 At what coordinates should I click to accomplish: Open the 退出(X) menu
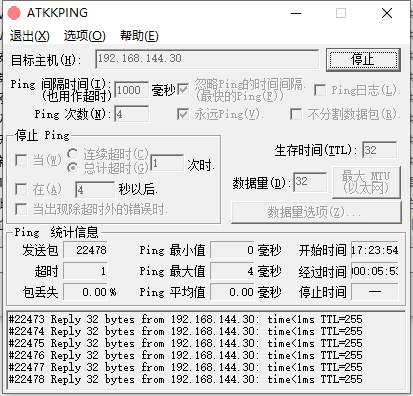pyautogui.click(x=30, y=36)
